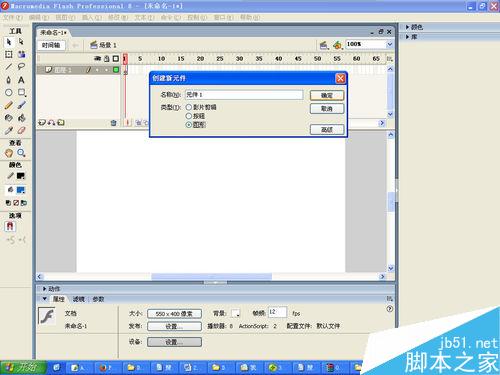Viewport: 500px width, 375px height.
Task: Switch to the 滤镜 tab
Action: tap(79, 299)
